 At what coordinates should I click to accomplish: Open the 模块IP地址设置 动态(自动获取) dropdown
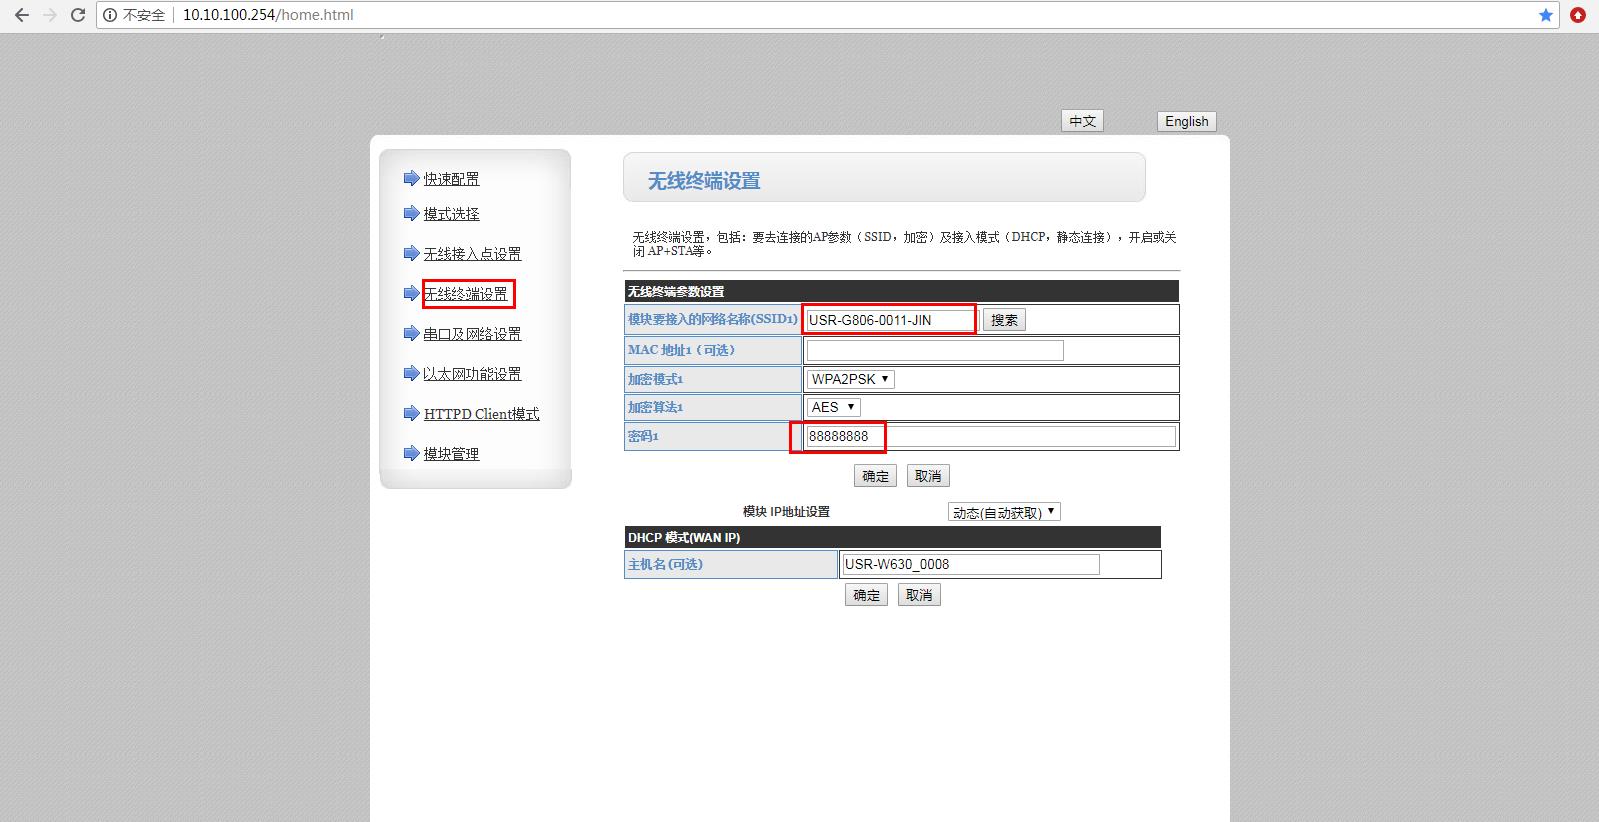tap(1003, 512)
